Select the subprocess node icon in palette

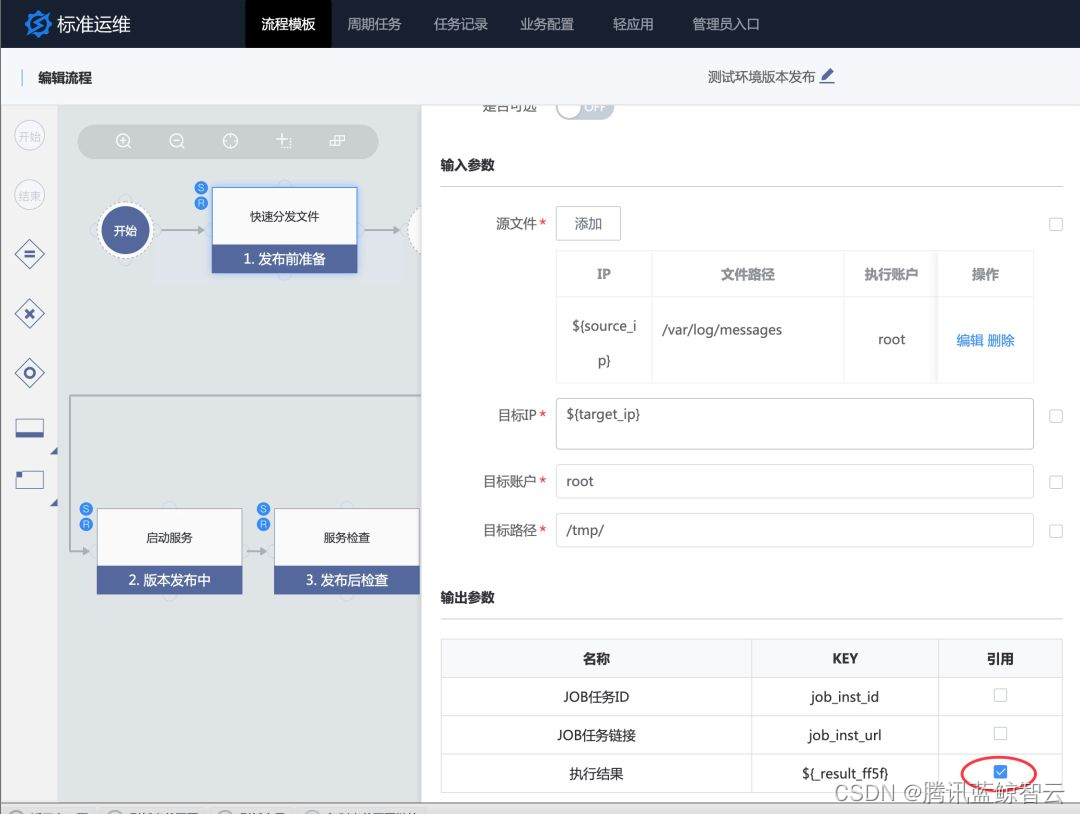point(29,373)
